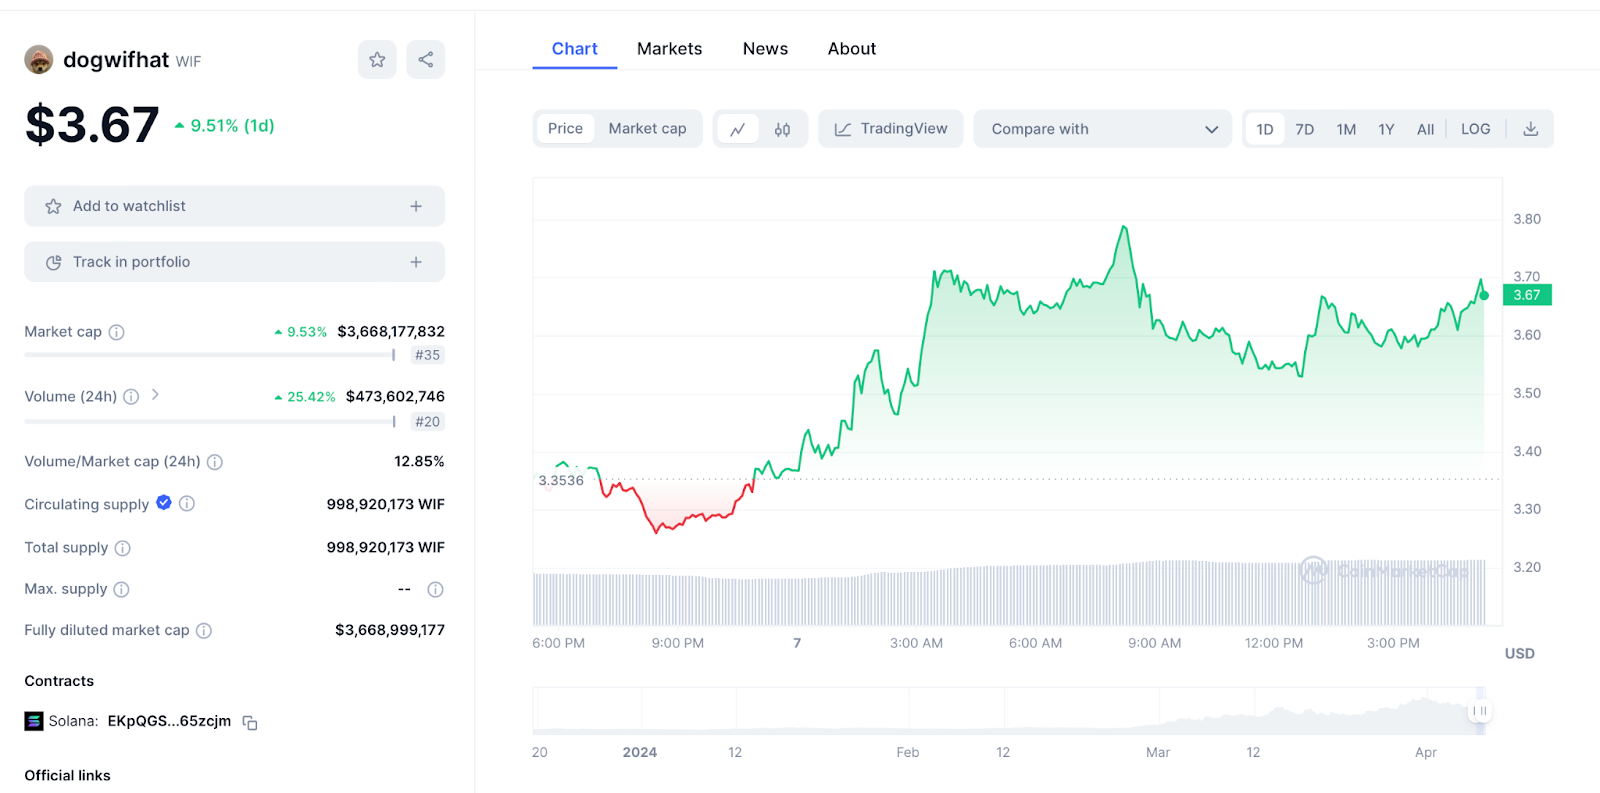Click the green price marker dot on chart

(1484, 295)
